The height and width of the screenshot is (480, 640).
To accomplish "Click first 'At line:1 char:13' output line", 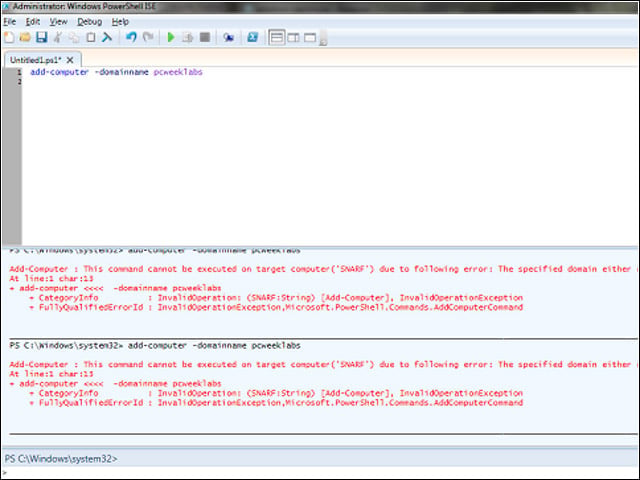I will (x=51, y=279).
